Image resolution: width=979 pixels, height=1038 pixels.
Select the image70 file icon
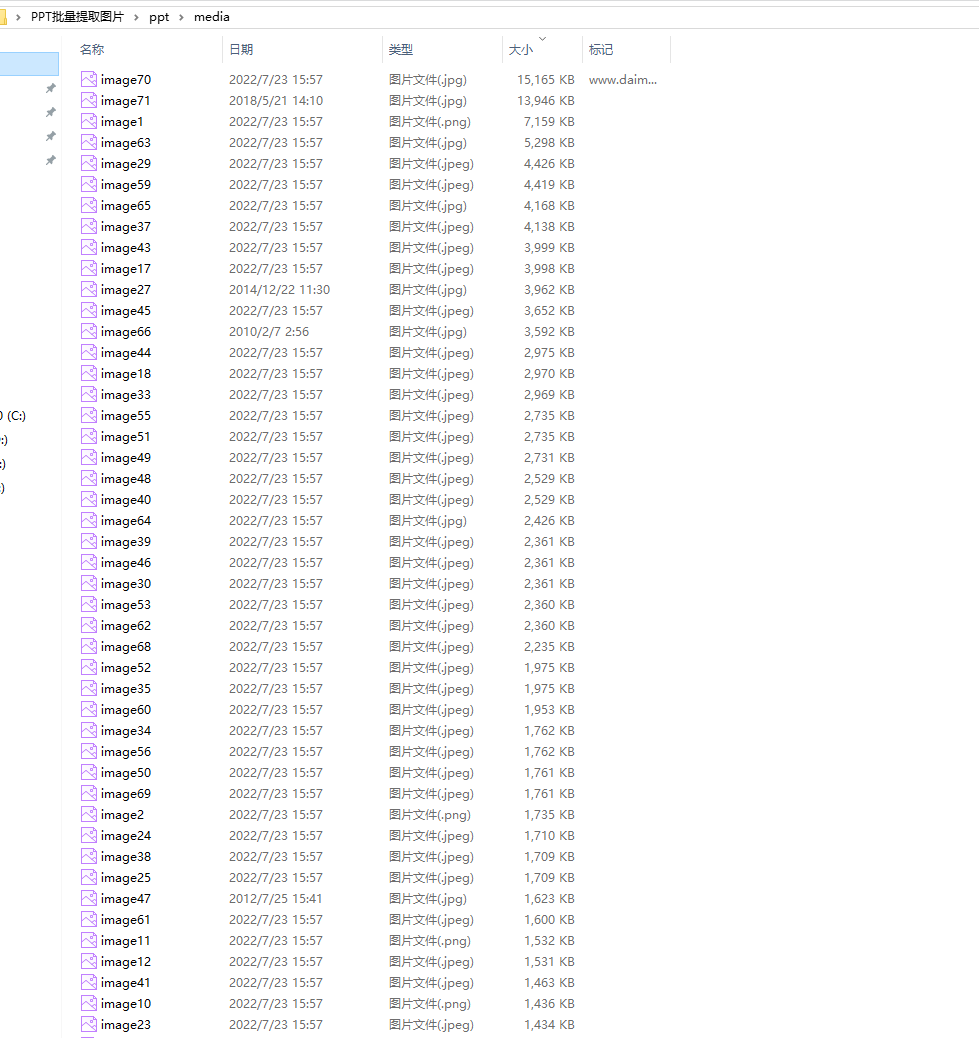[89, 79]
